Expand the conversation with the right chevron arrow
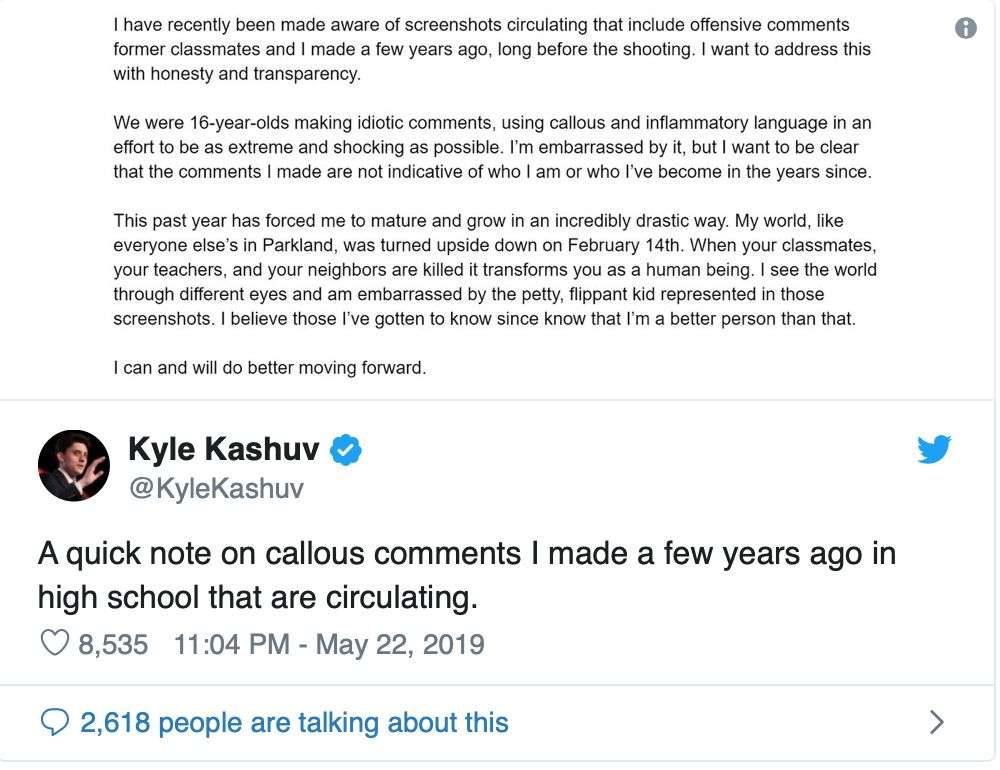Screen dimensions: 1000x770 936,722
